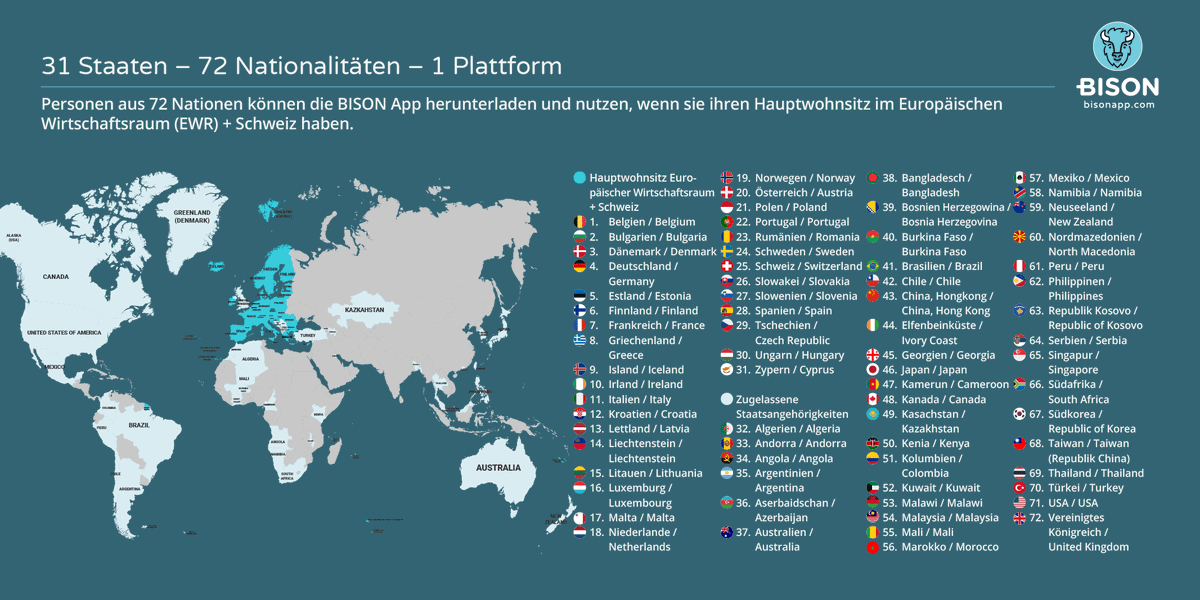Click the Norway flag icon

click(727, 178)
